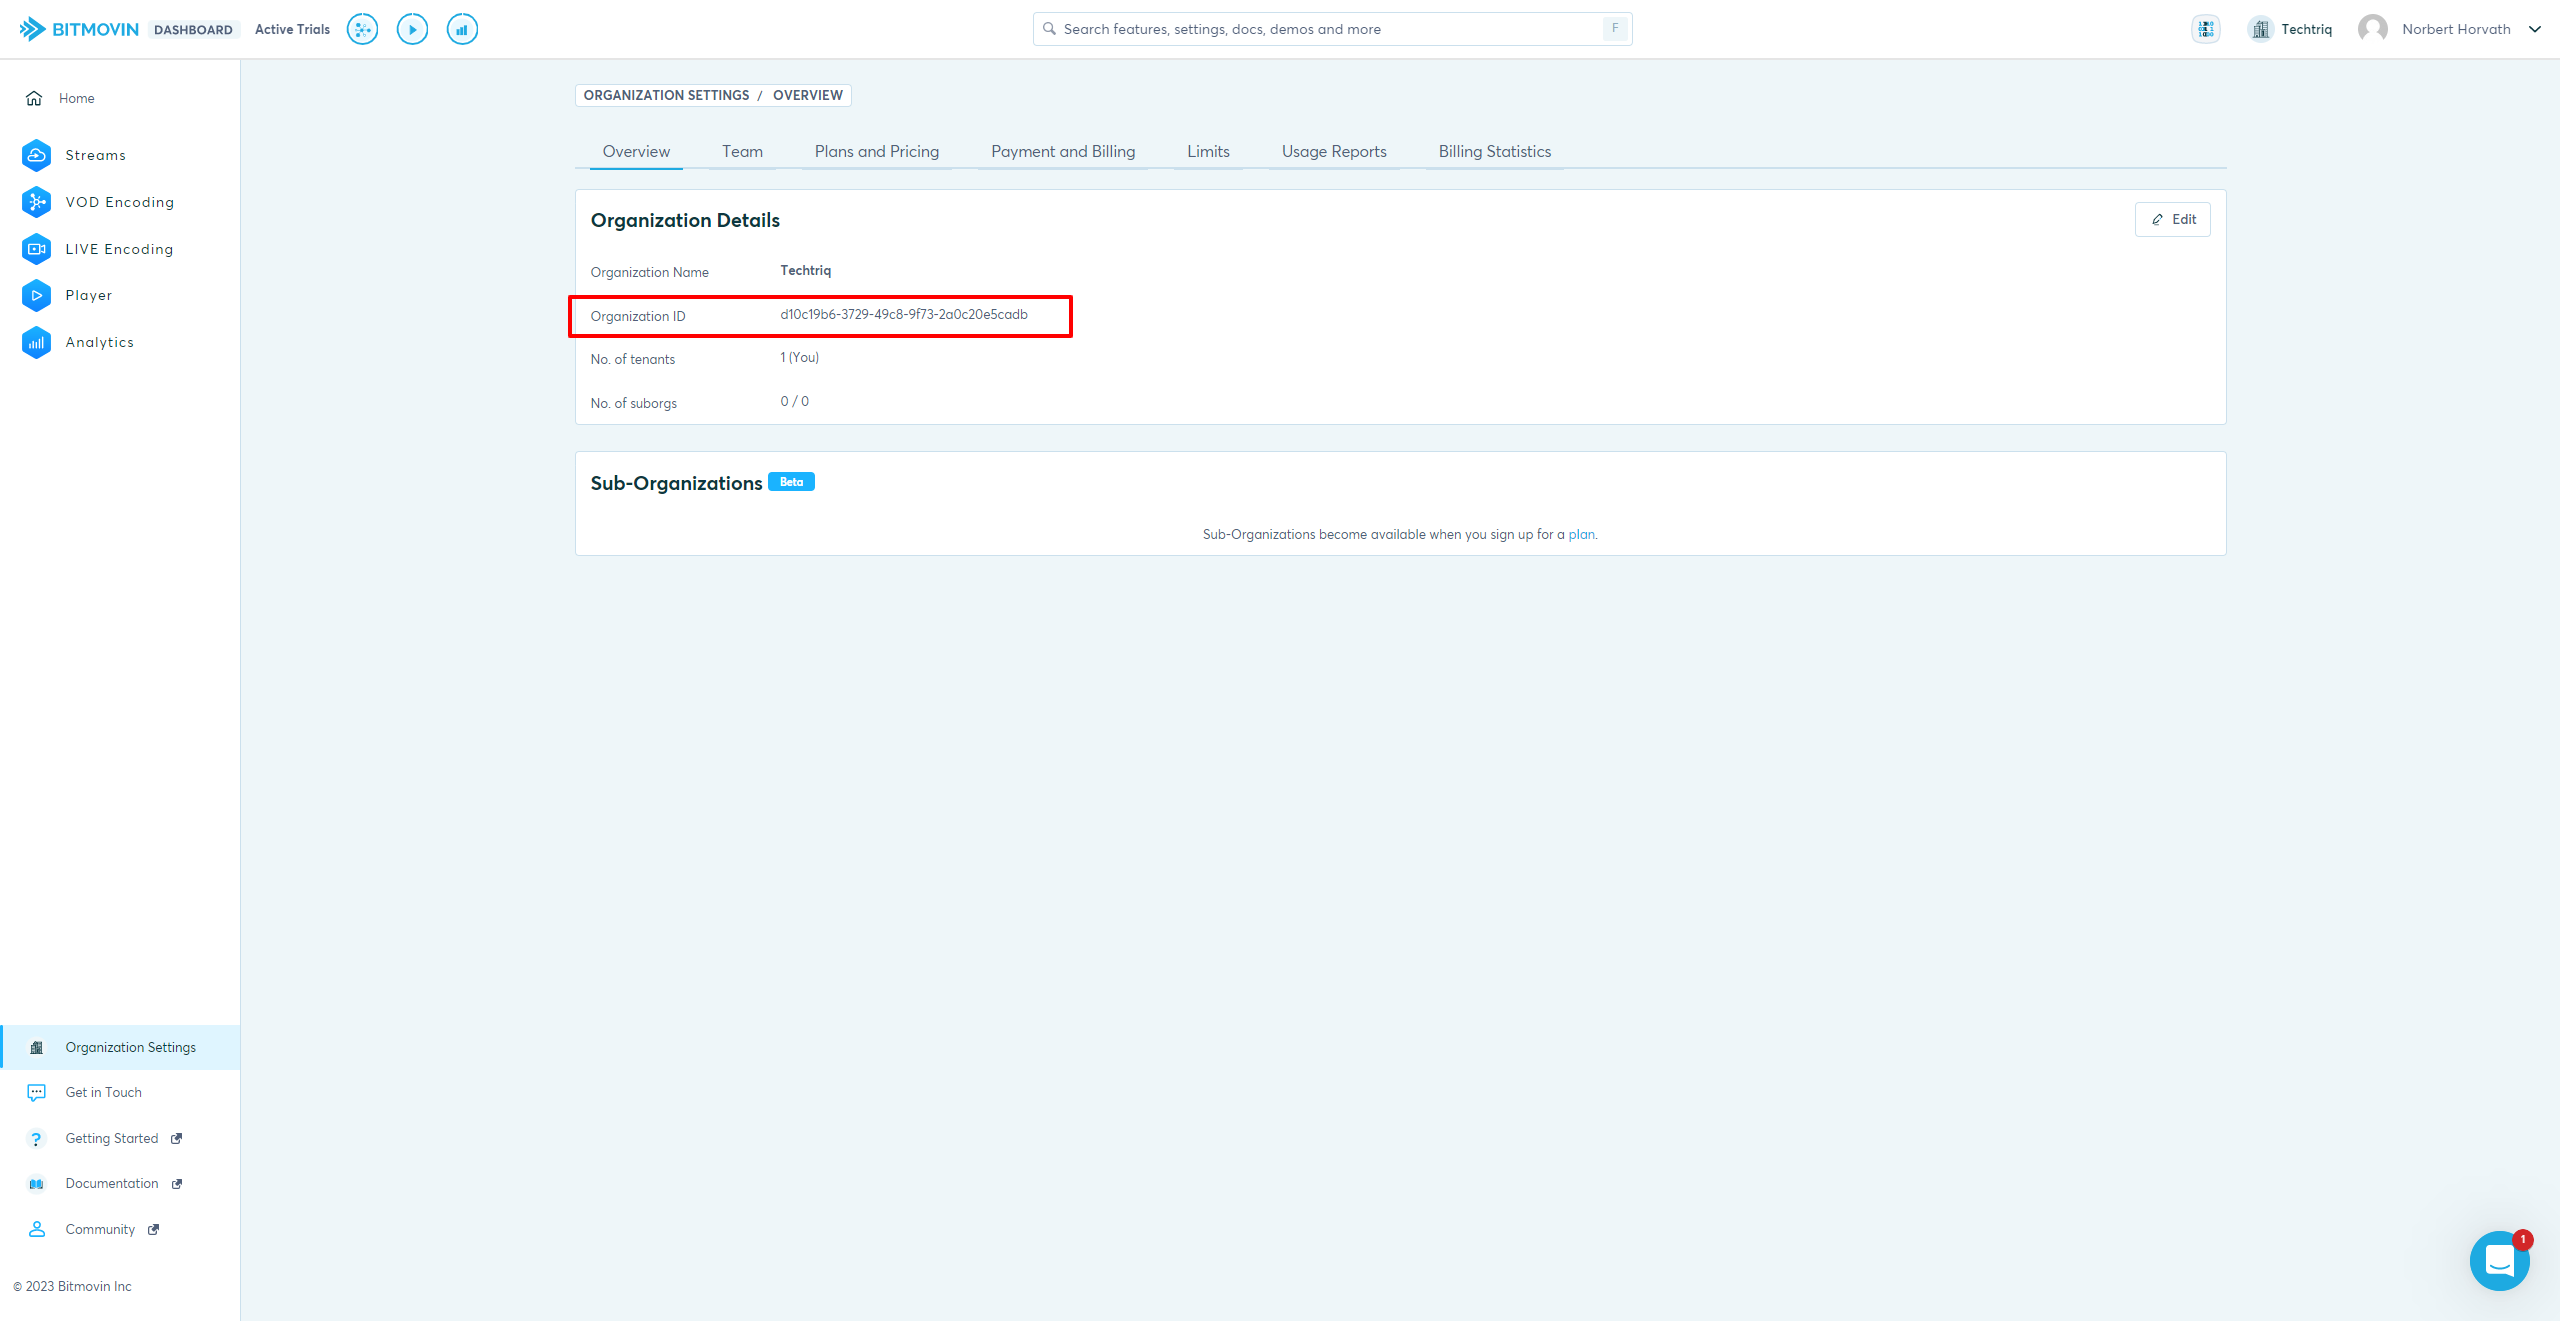Go to Analytics via sidebar icon
This screenshot has width=2560, height=1321.
click(36, 342)
